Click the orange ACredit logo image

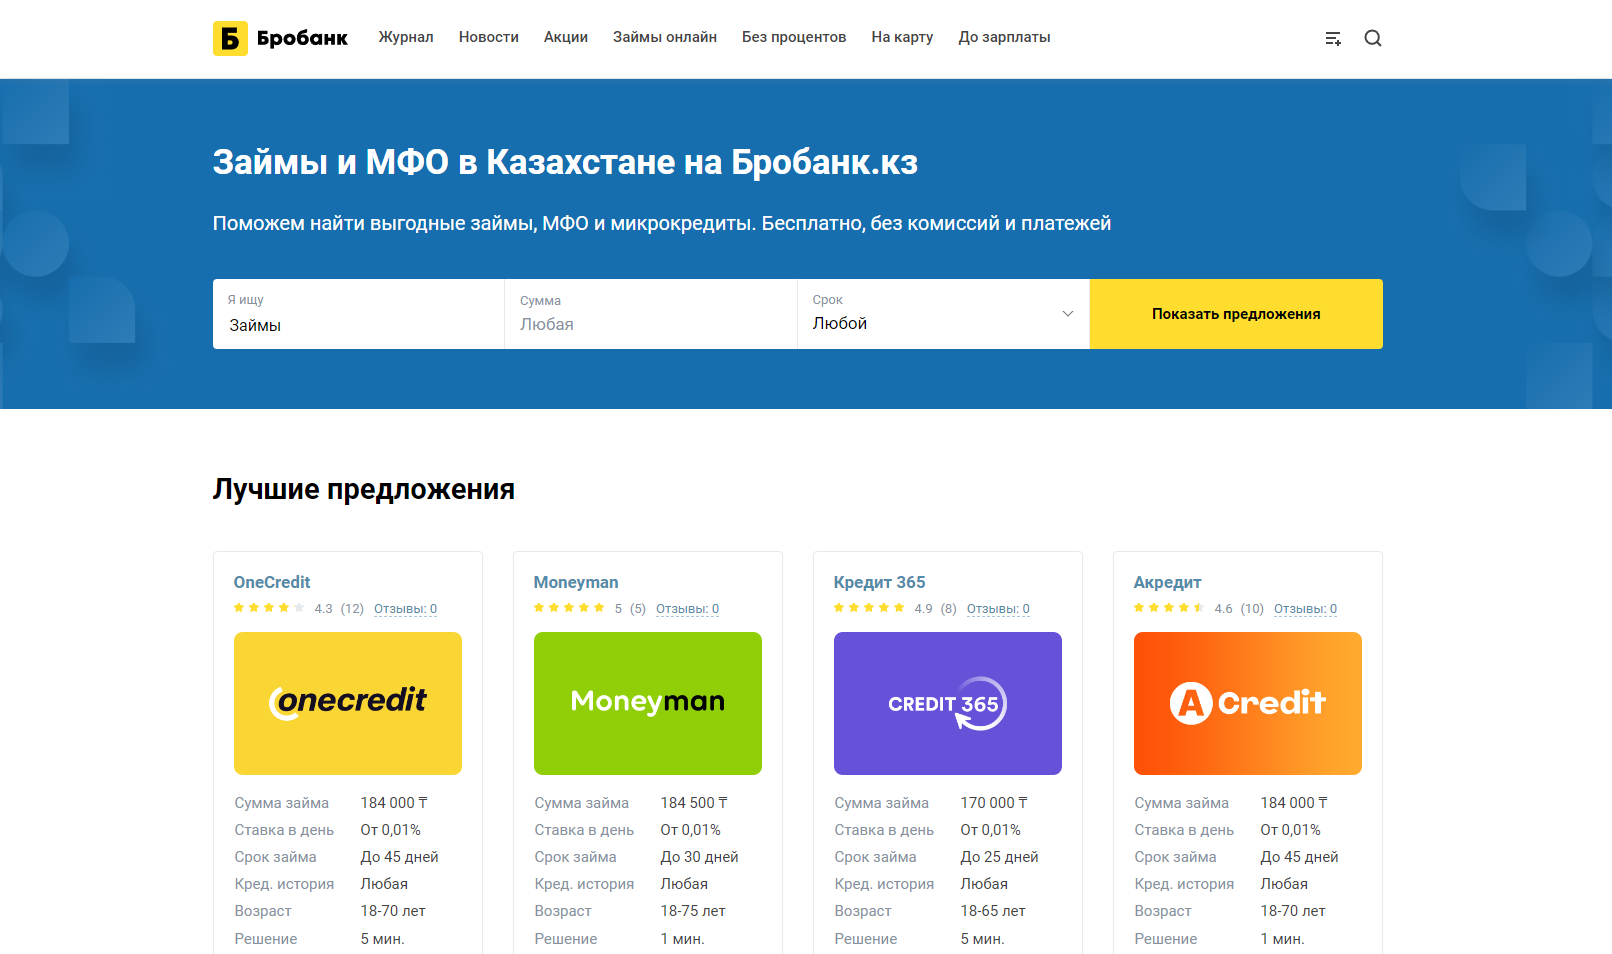point(1248,703)
